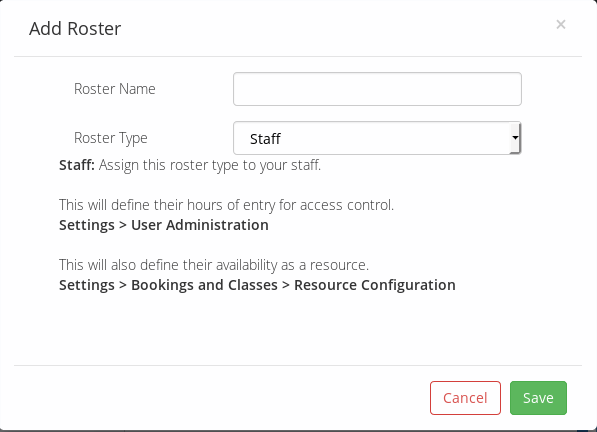Click Bookings and Classes in the settings path

(x=204, y=285)
